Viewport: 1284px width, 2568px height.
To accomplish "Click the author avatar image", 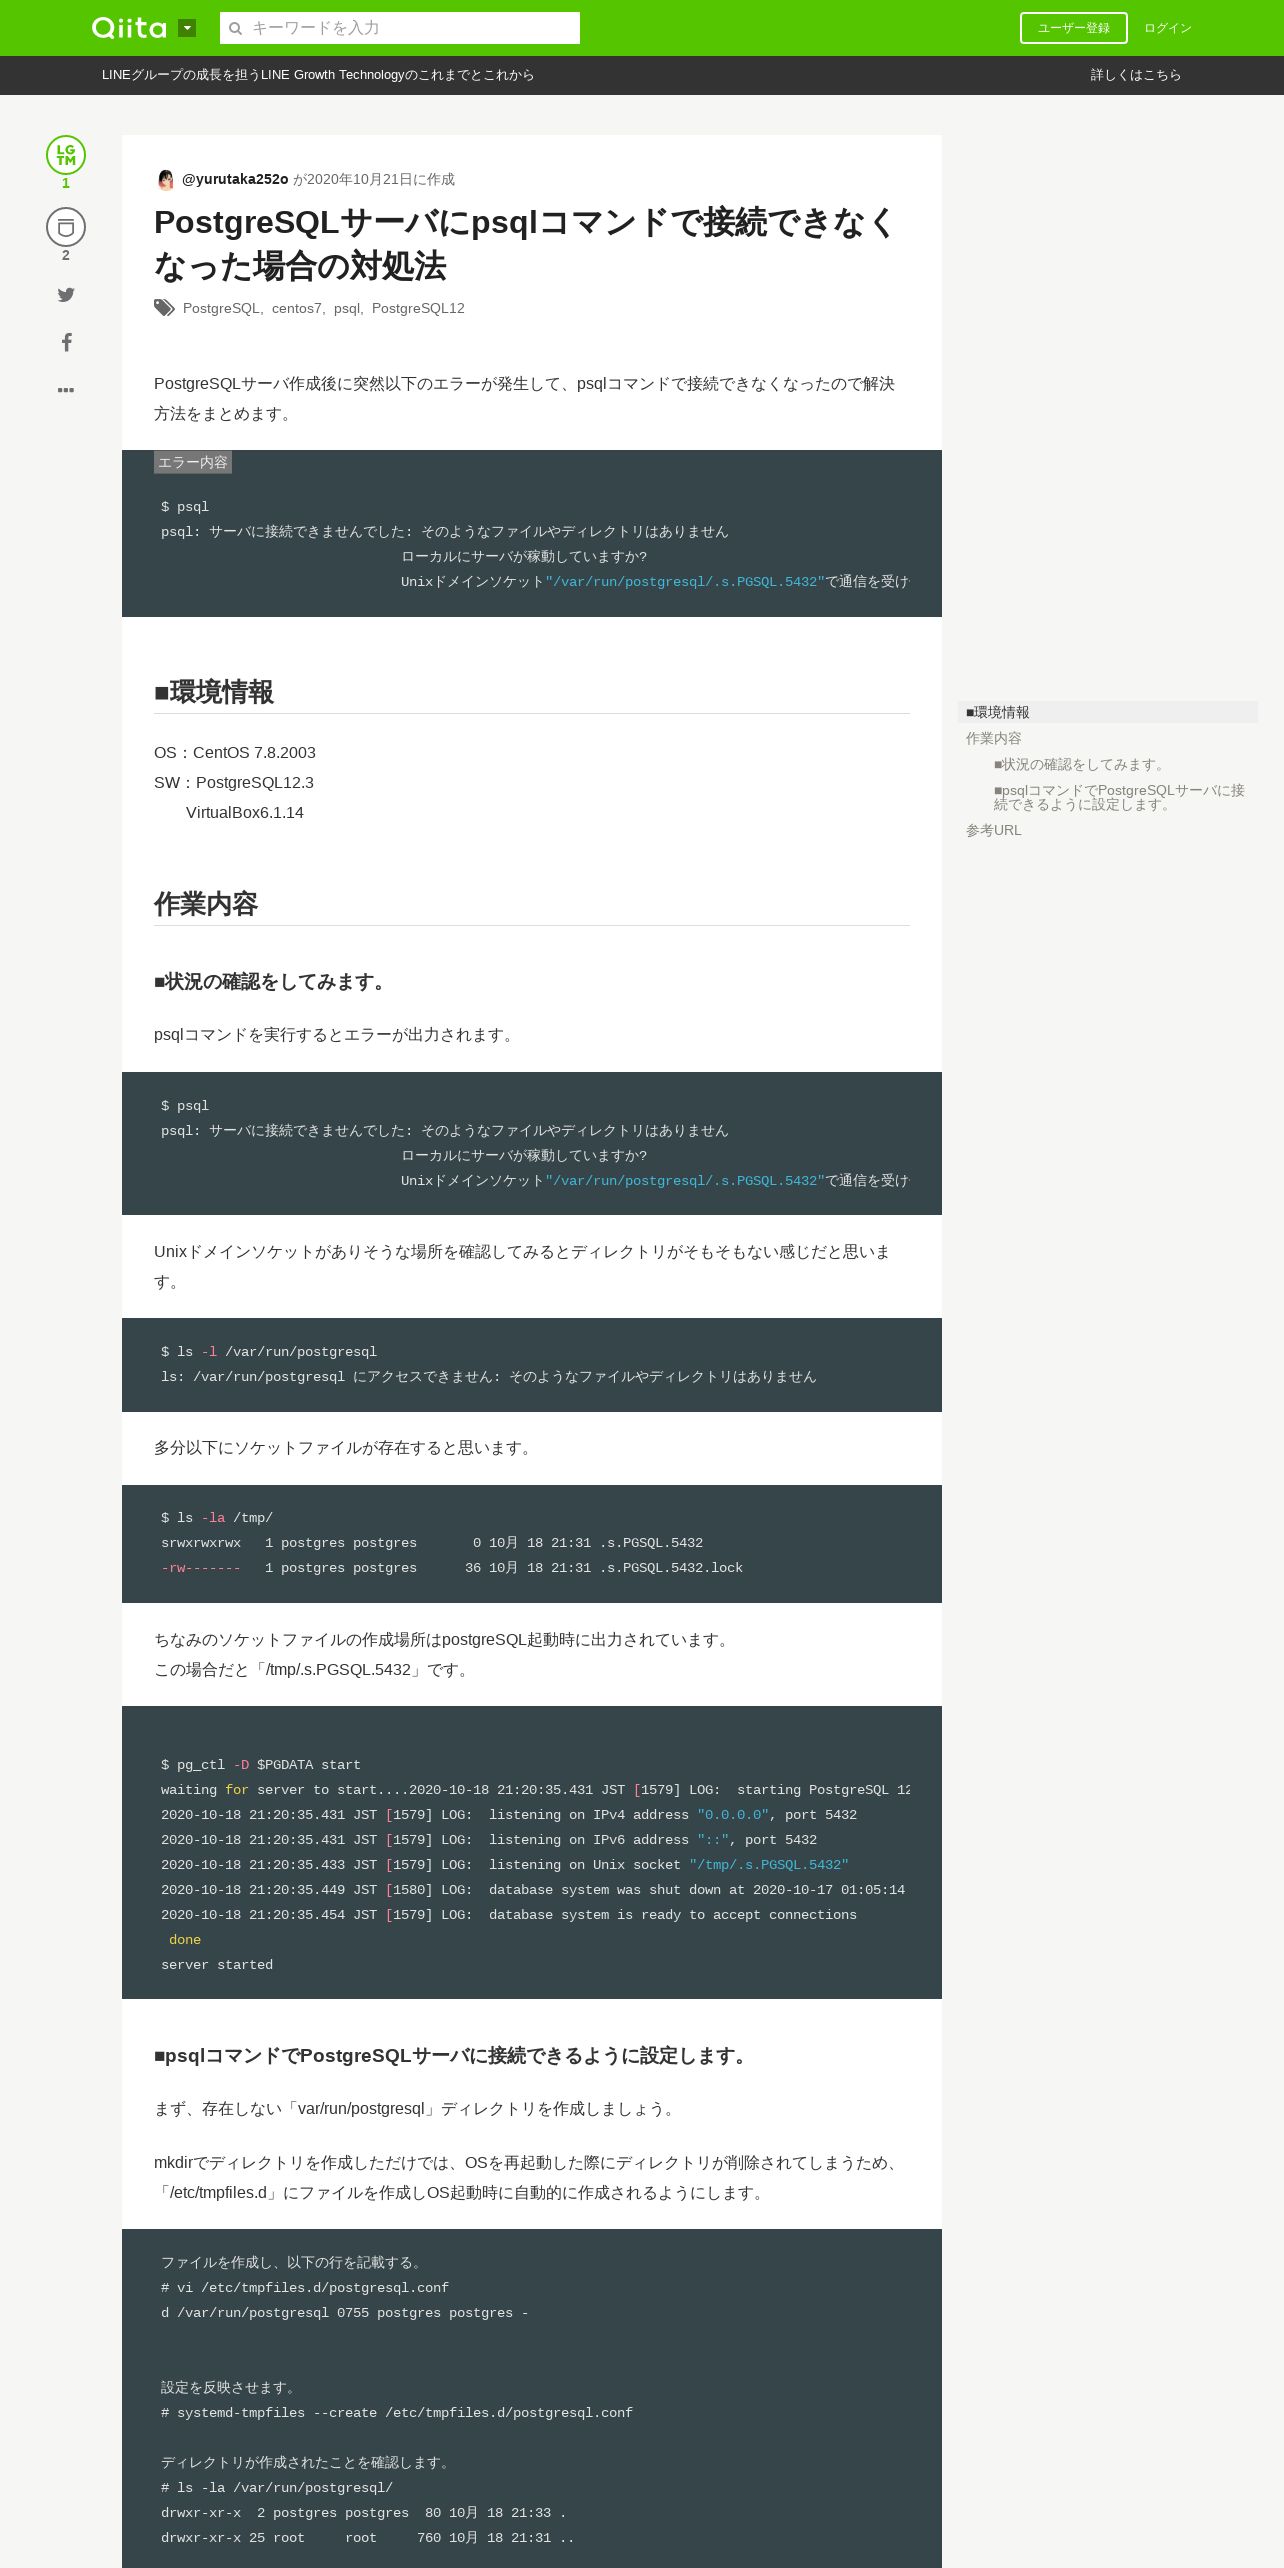I will click(x=166, y=180).
